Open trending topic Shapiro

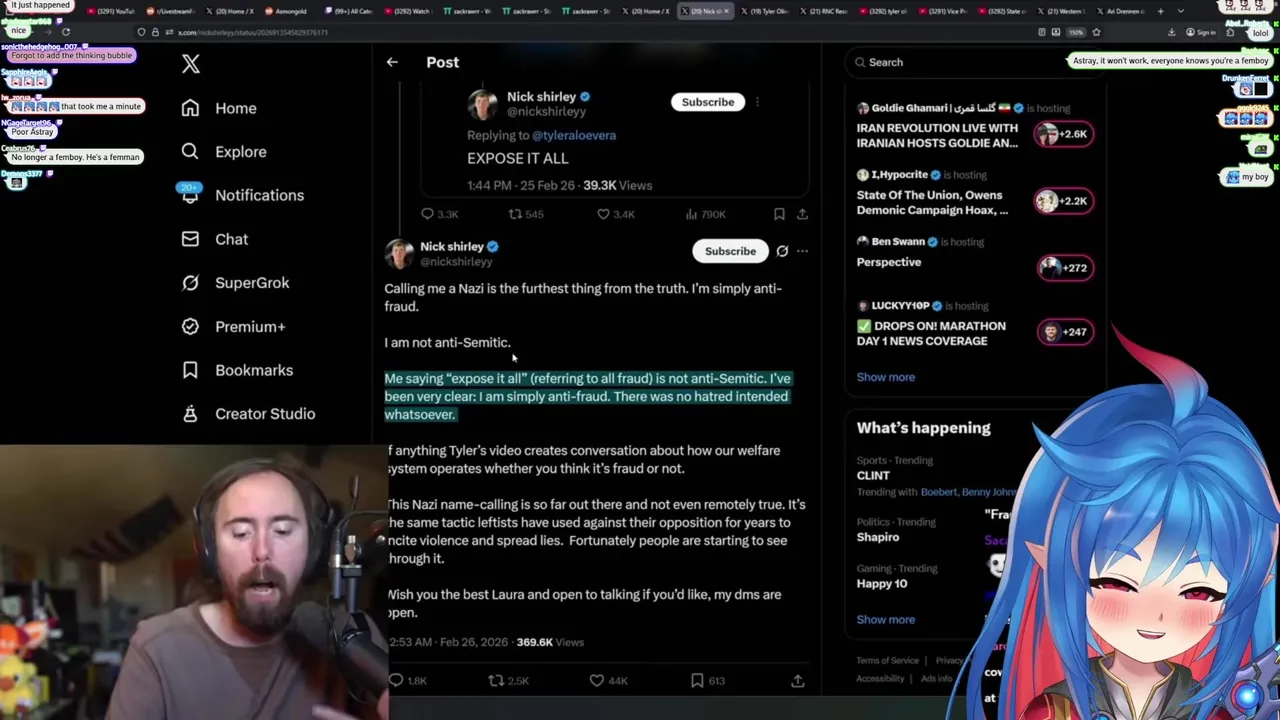click(878, 537)
